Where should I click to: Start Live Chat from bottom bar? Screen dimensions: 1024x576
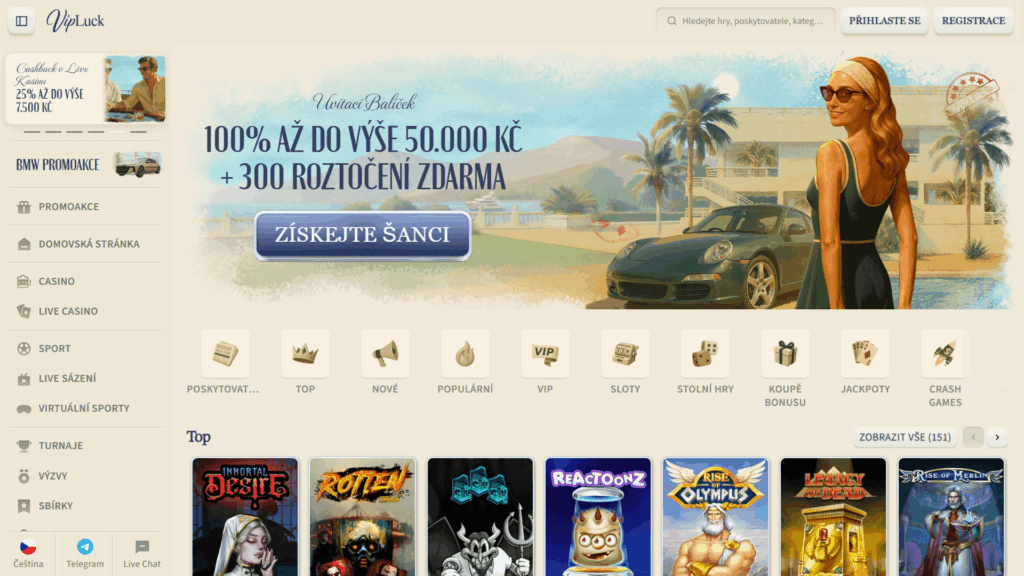click(142, 553)
